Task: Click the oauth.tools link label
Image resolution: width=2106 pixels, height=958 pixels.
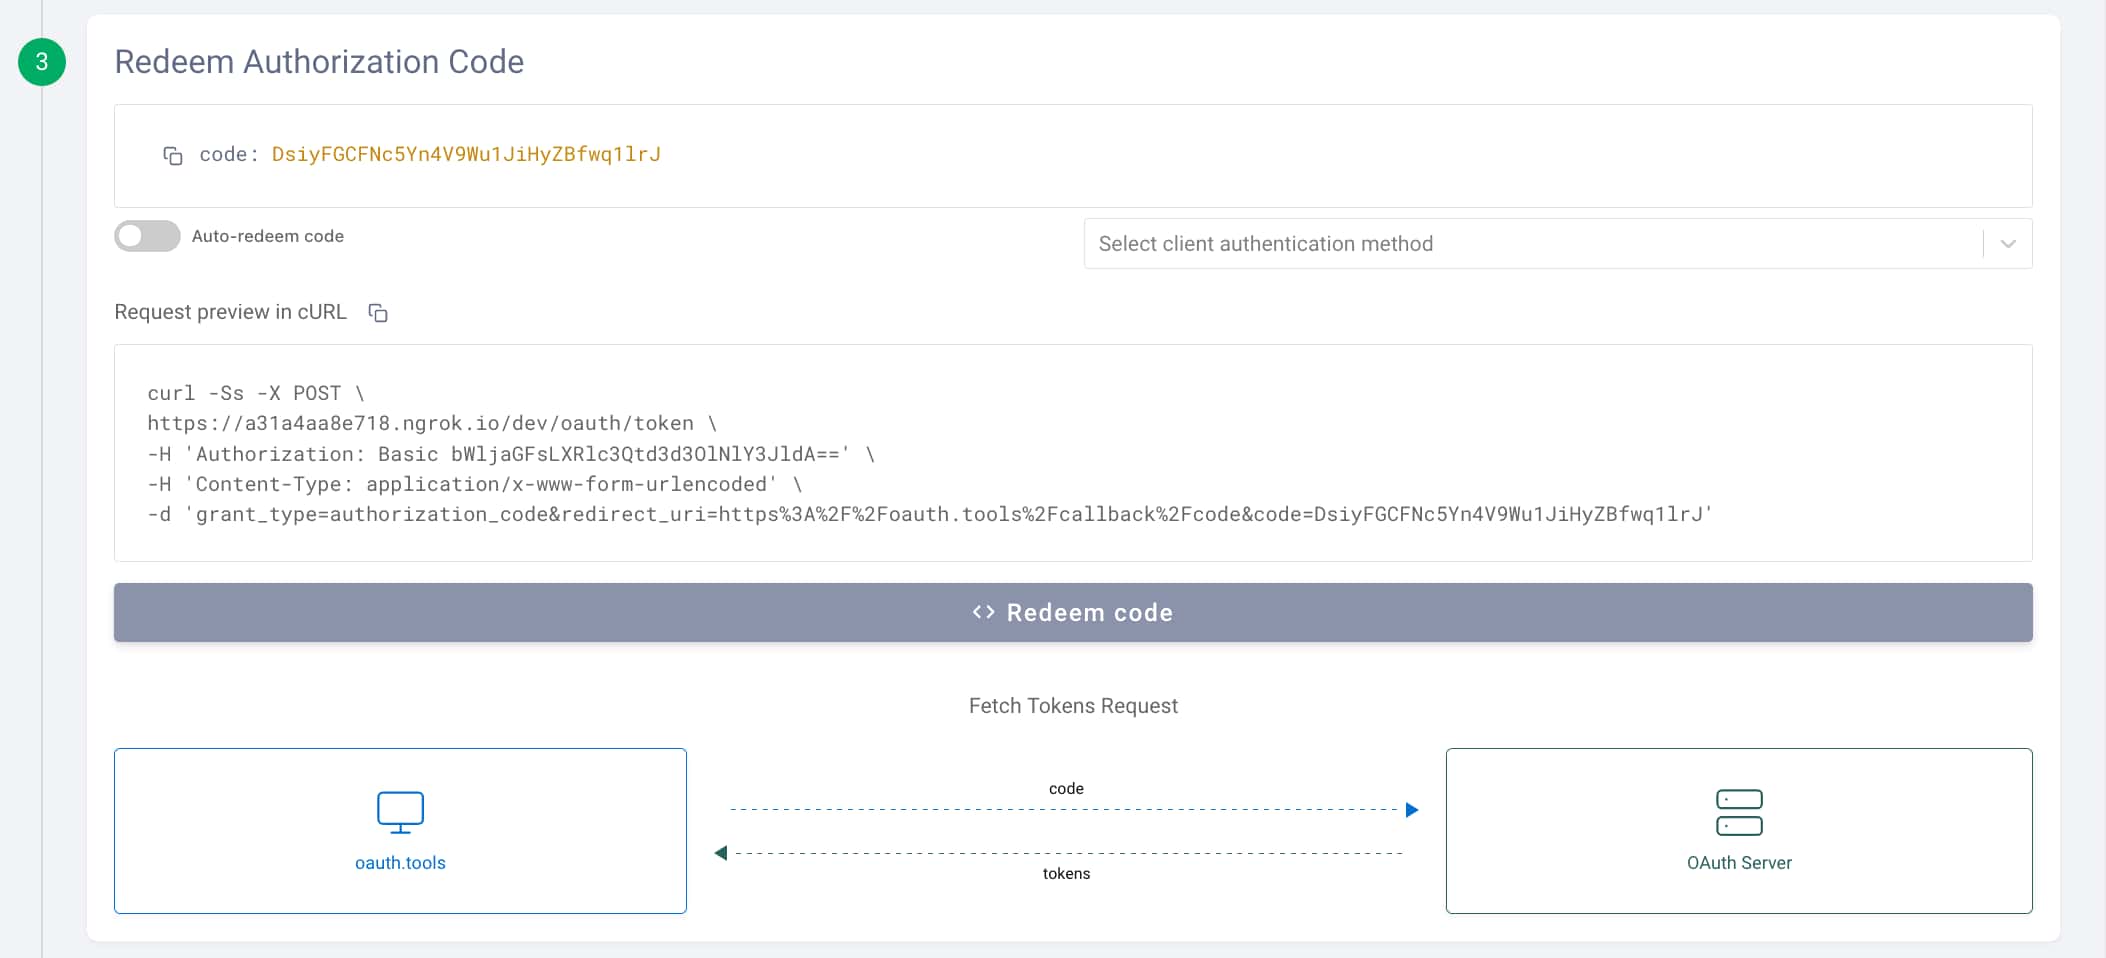Action: pos(400,863)
